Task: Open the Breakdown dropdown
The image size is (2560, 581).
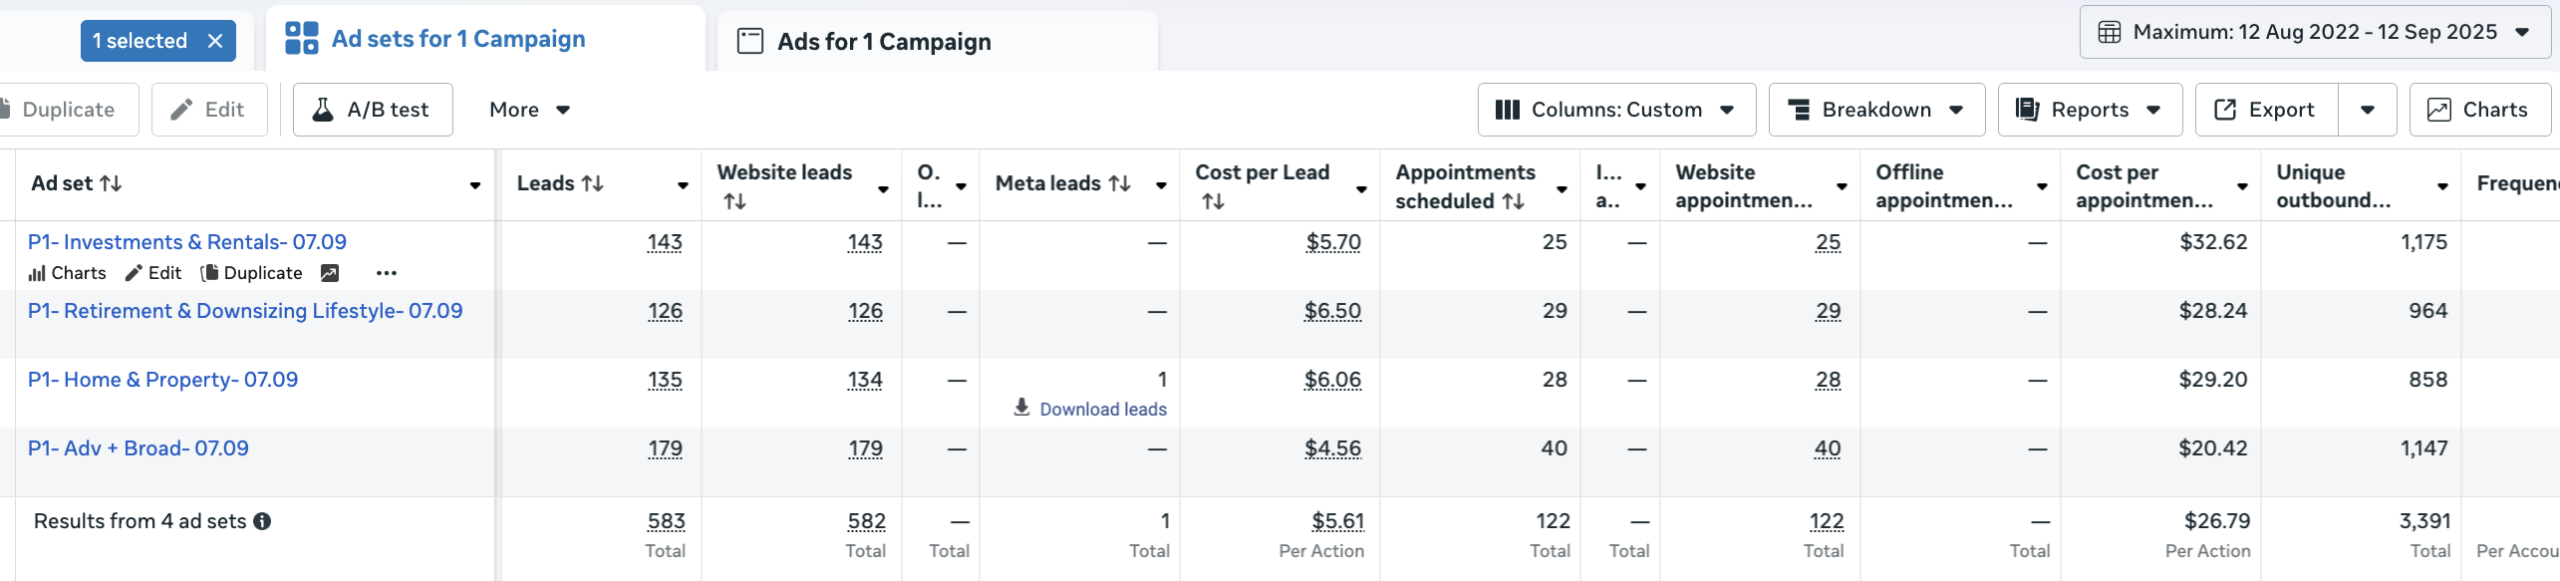Action: point(1876,109)
